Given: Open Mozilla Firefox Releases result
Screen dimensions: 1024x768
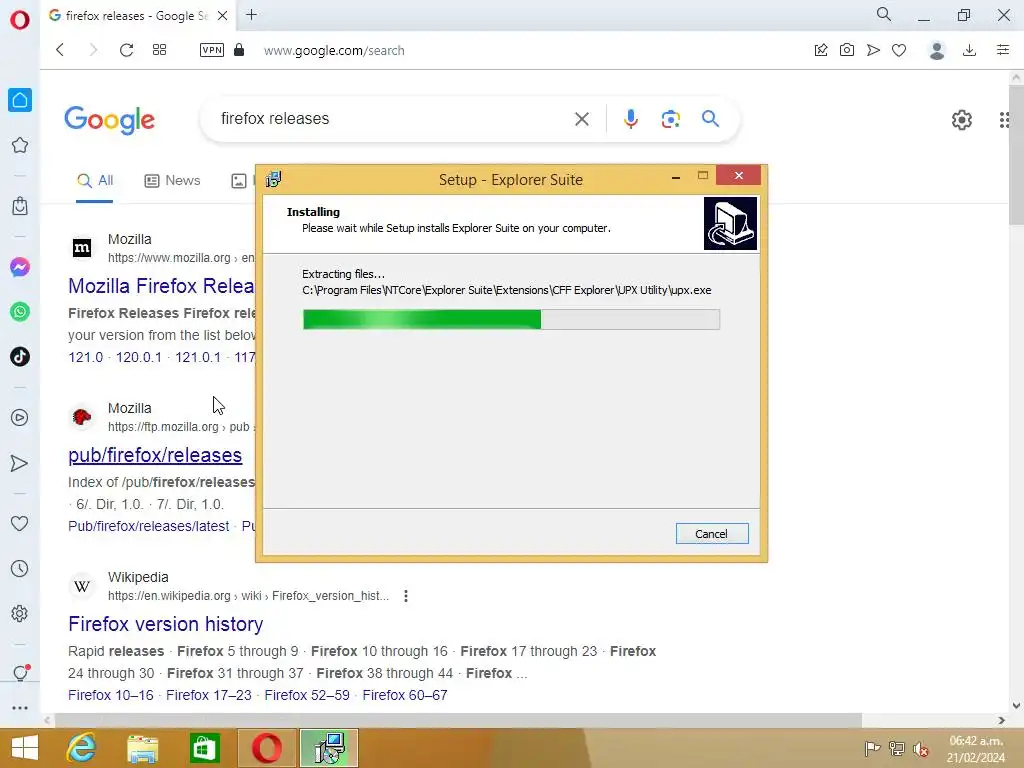Looking at the screenshot, I should pyautogui.click(x=161, y=286).
